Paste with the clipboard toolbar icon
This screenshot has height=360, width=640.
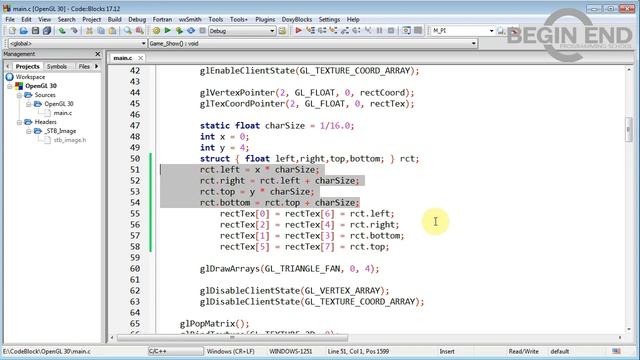(113, 31)
